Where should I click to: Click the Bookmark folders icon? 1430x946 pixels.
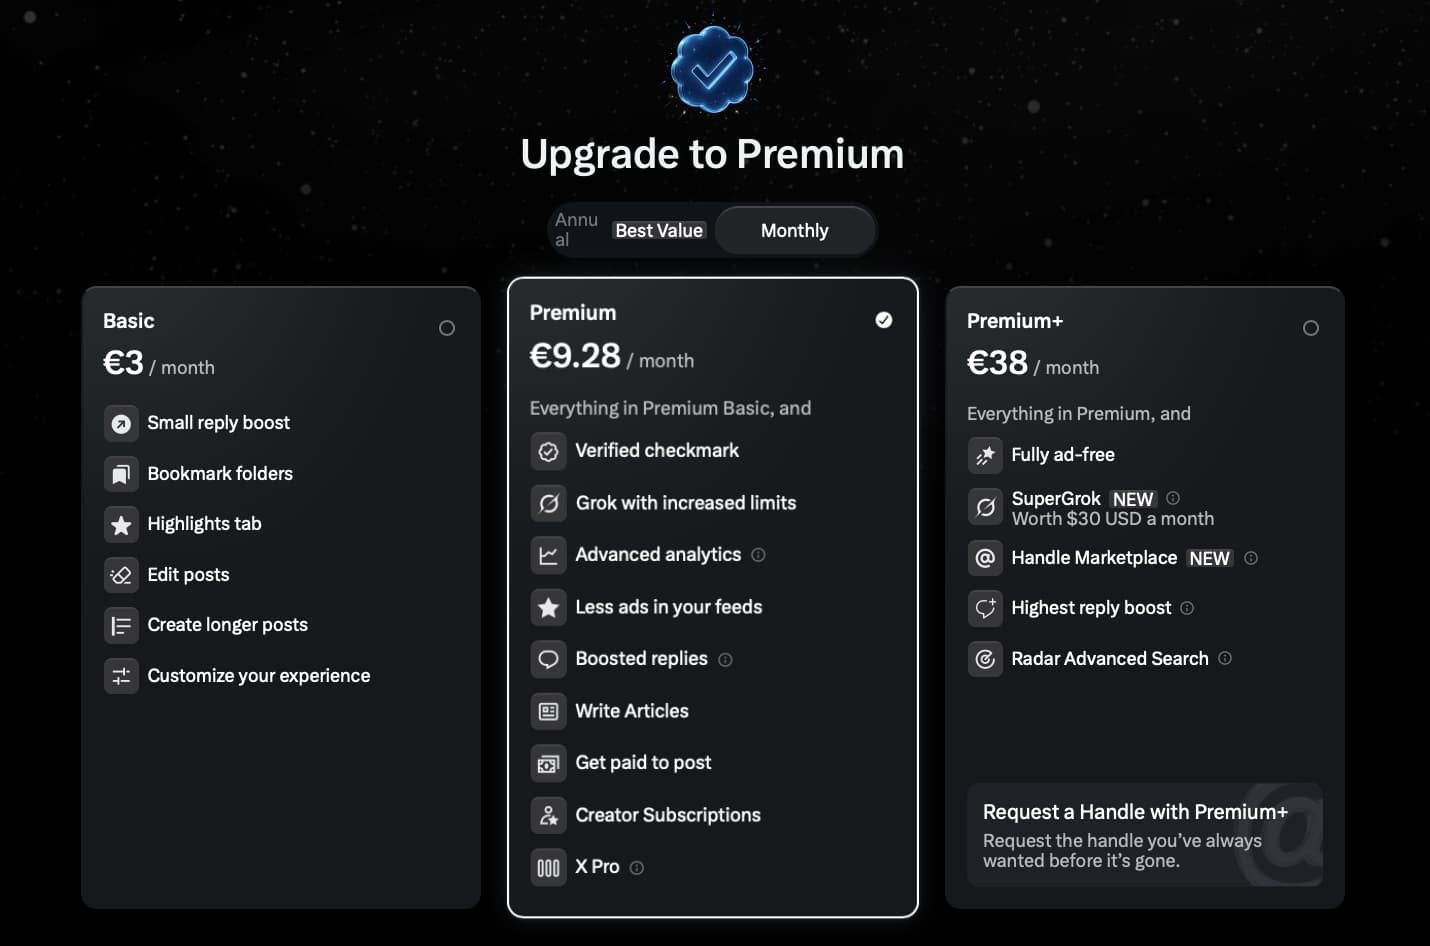[x=121, y=474]
